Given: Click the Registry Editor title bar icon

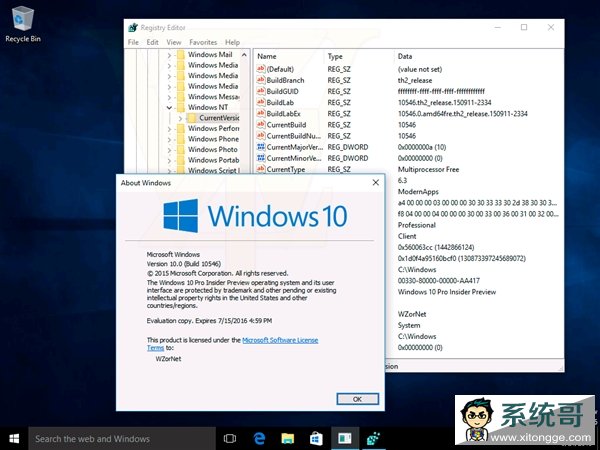Looking at the screenshot, I should (x=133, y=28).
